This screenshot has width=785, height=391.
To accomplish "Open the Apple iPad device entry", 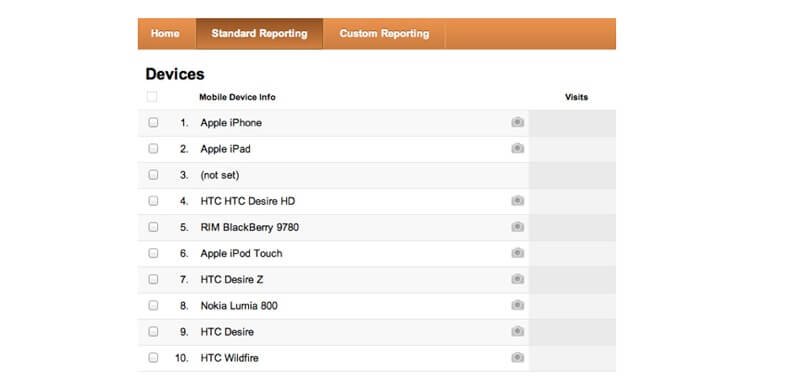I will coord(225,149).
